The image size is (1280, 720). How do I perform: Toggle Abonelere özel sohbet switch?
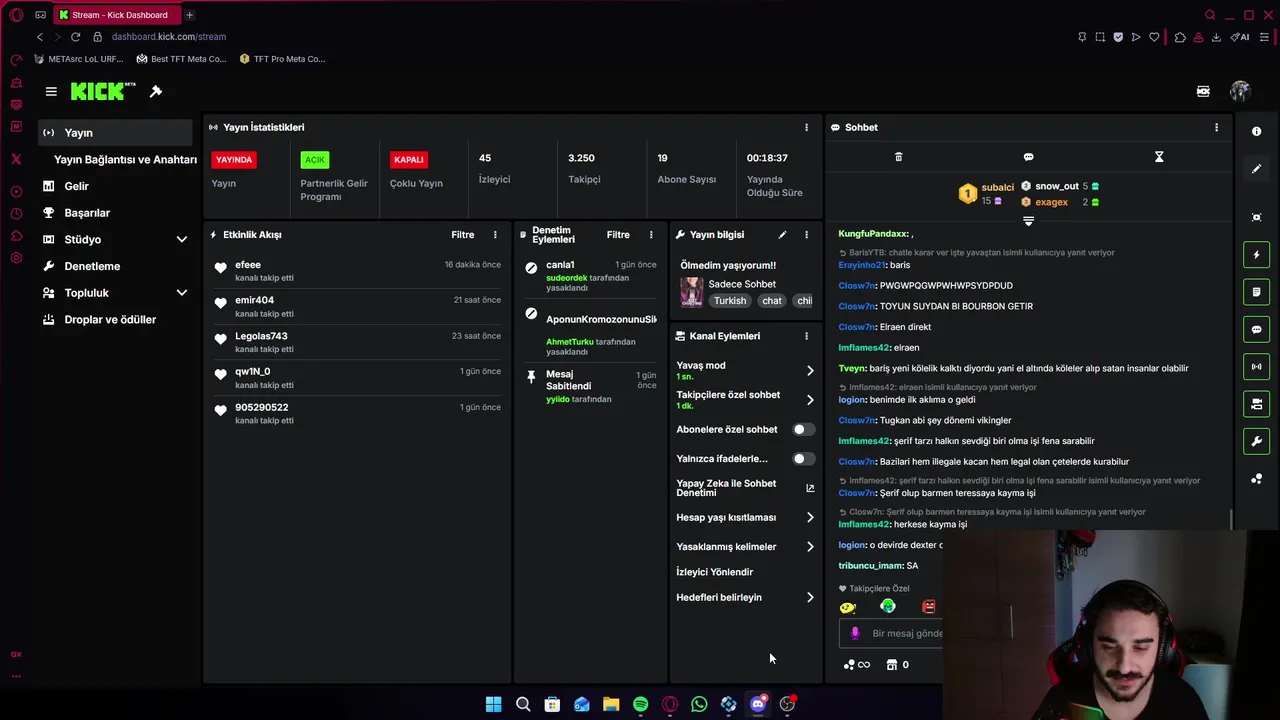tap(803, 429)
